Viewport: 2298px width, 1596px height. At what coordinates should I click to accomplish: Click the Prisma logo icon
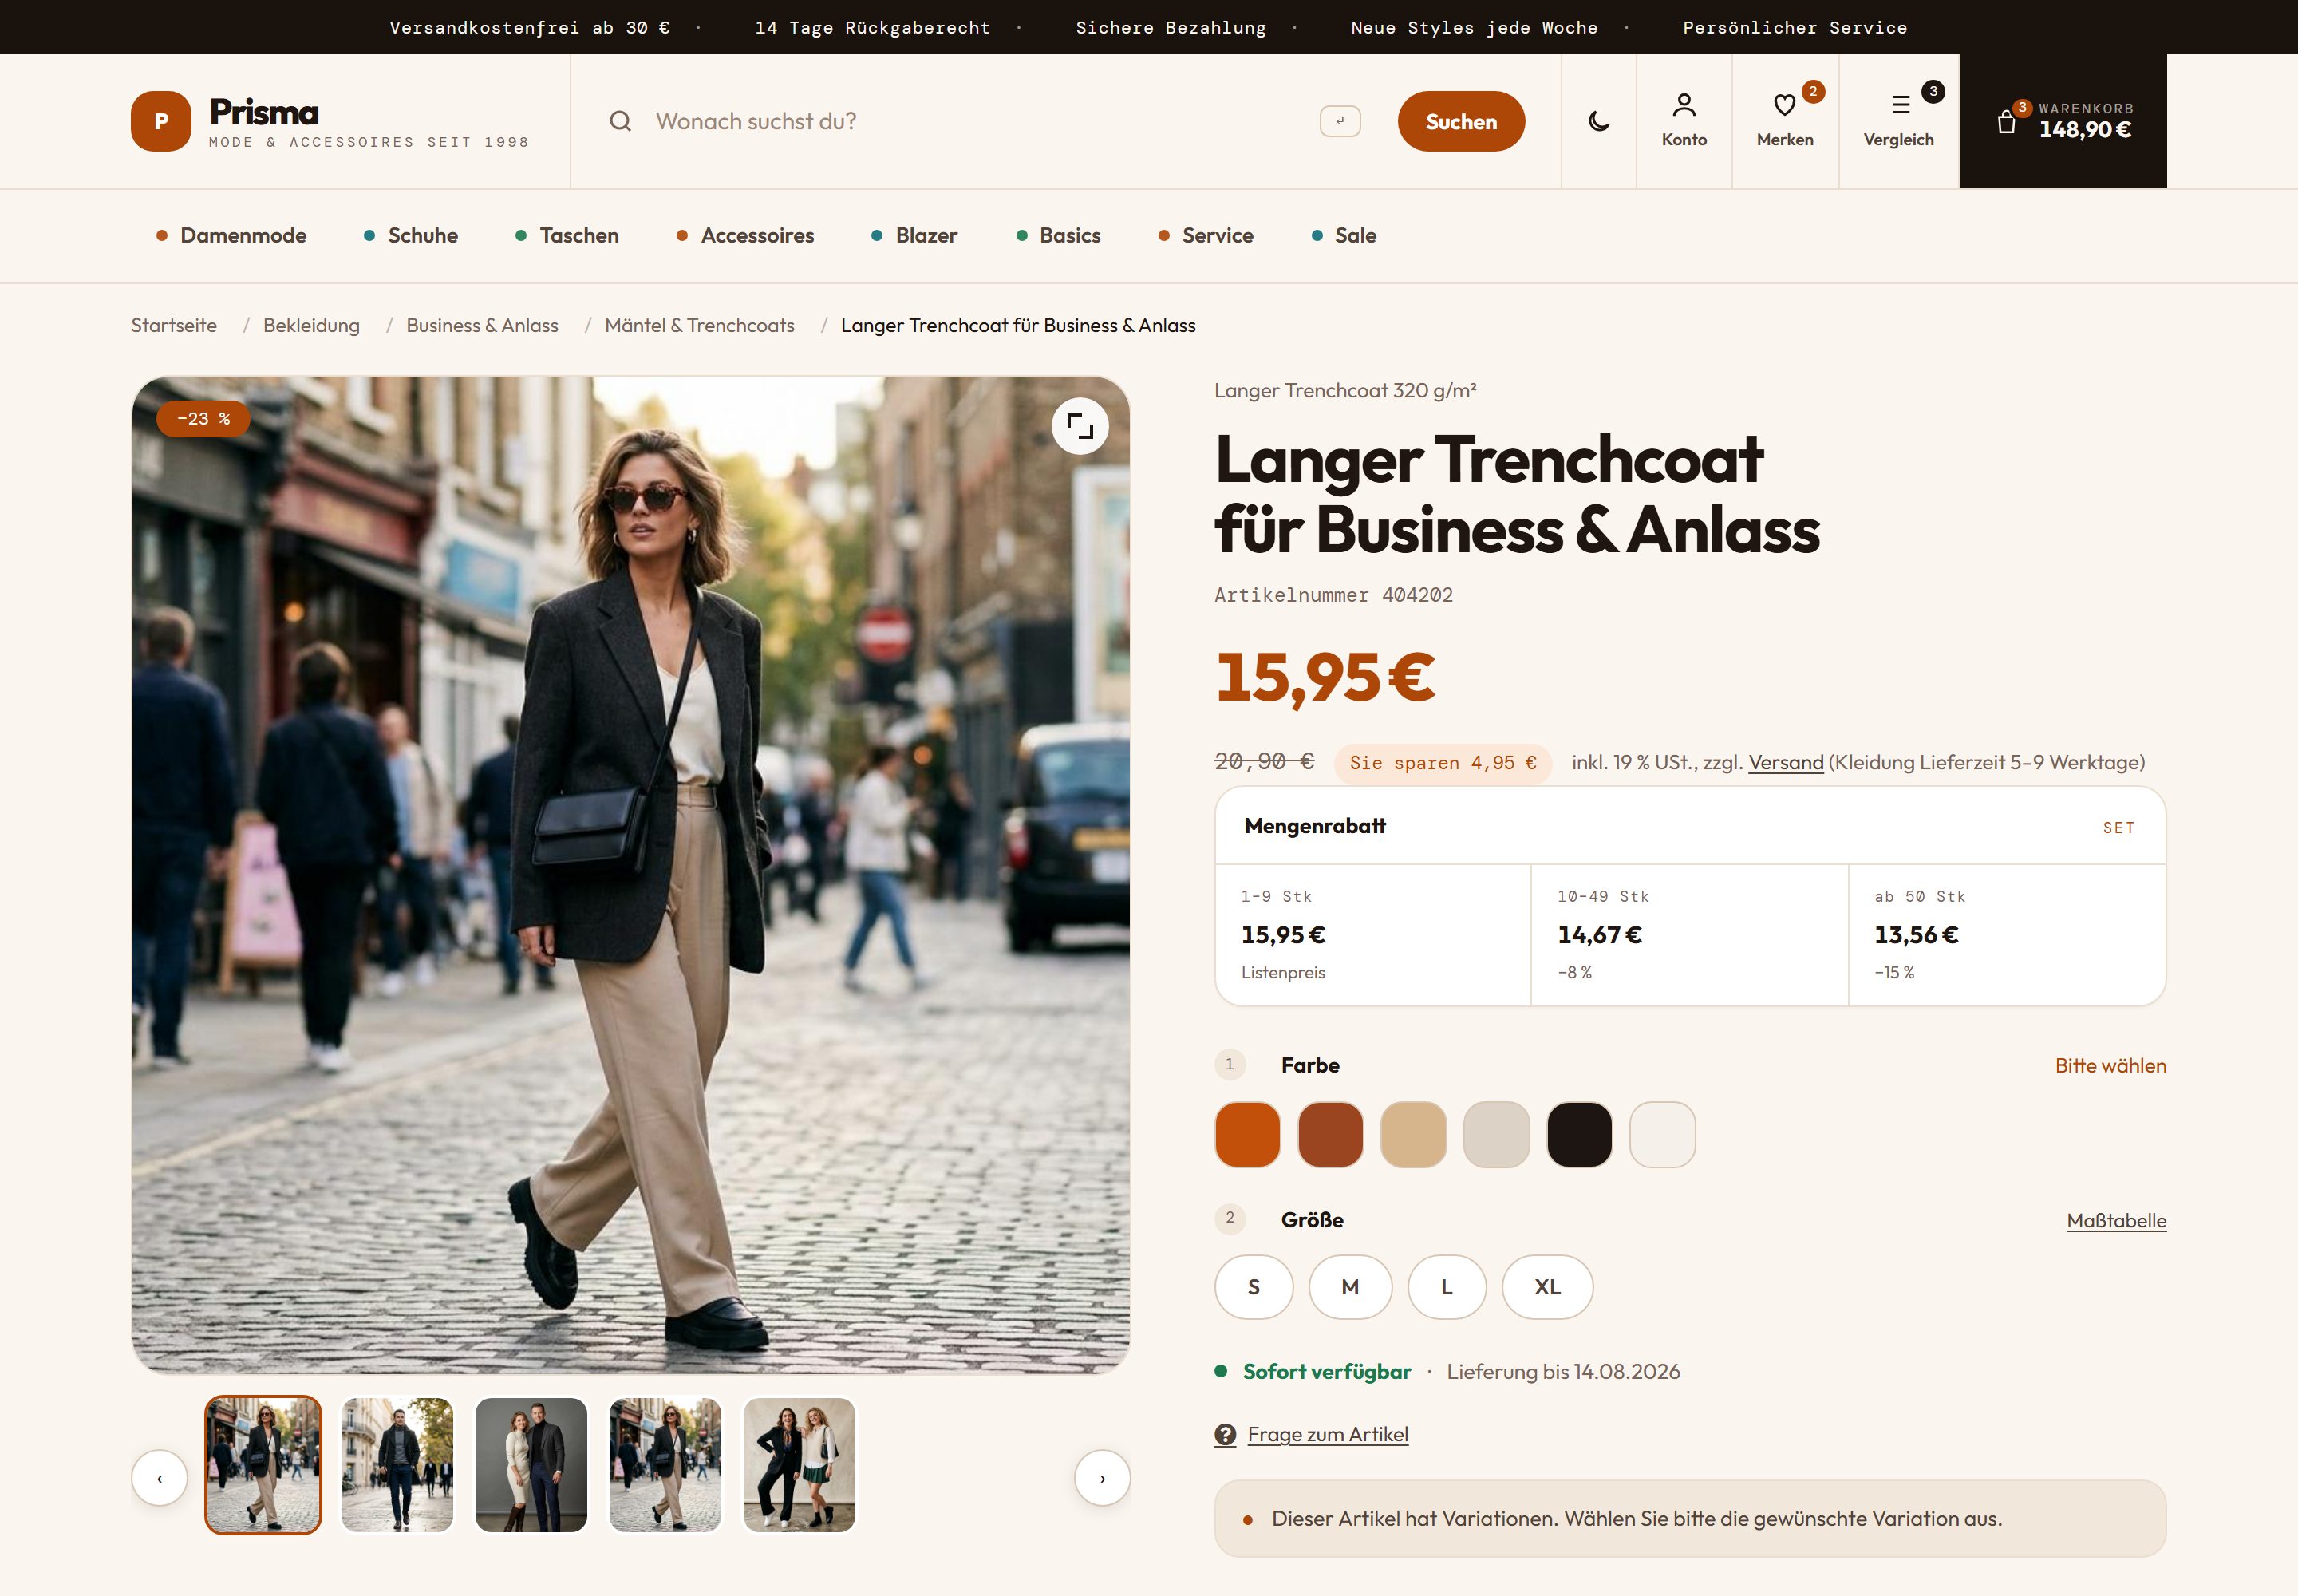pyautogui.click(x=160, y=121)
